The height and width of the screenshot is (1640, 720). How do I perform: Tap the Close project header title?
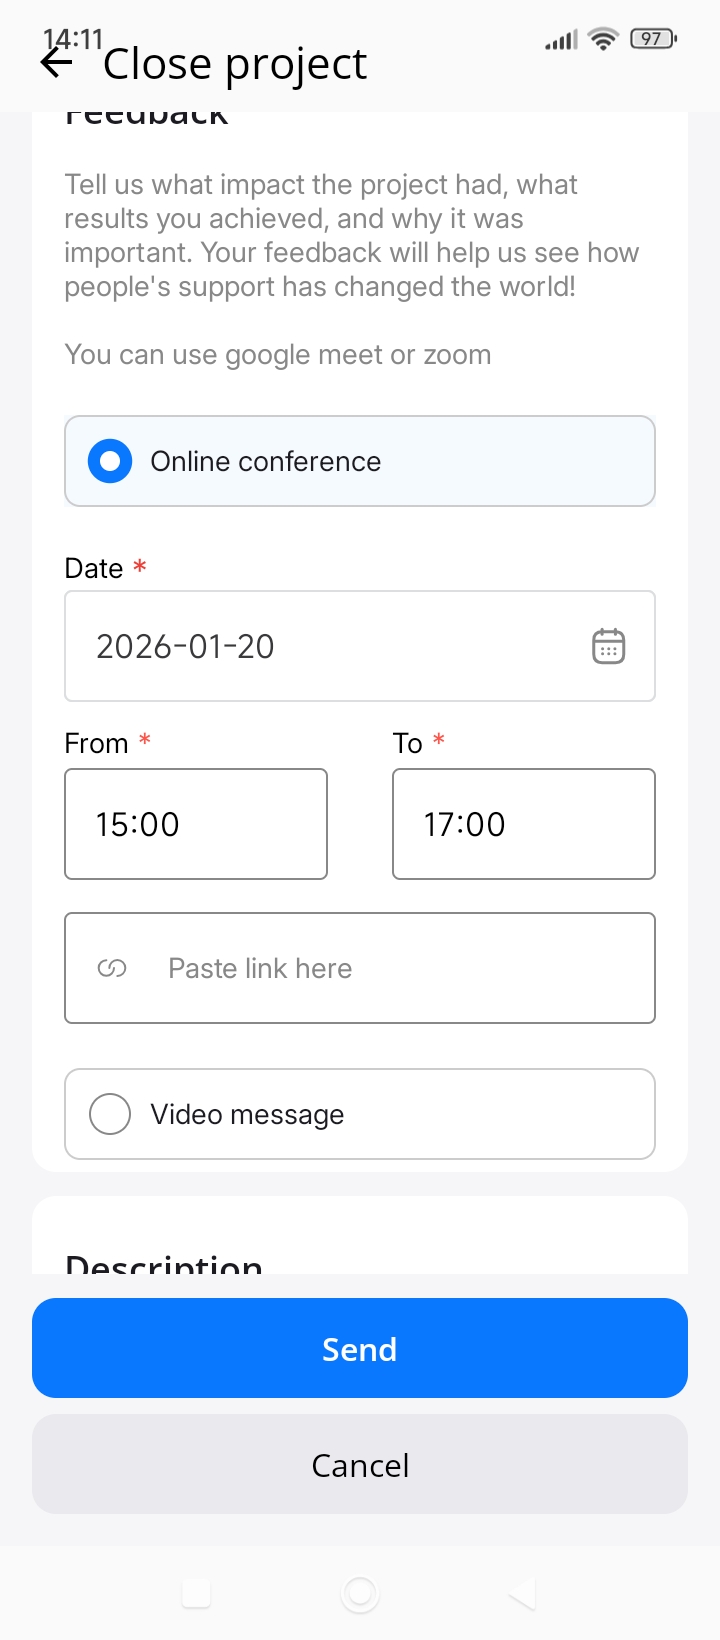pos(235,64)
